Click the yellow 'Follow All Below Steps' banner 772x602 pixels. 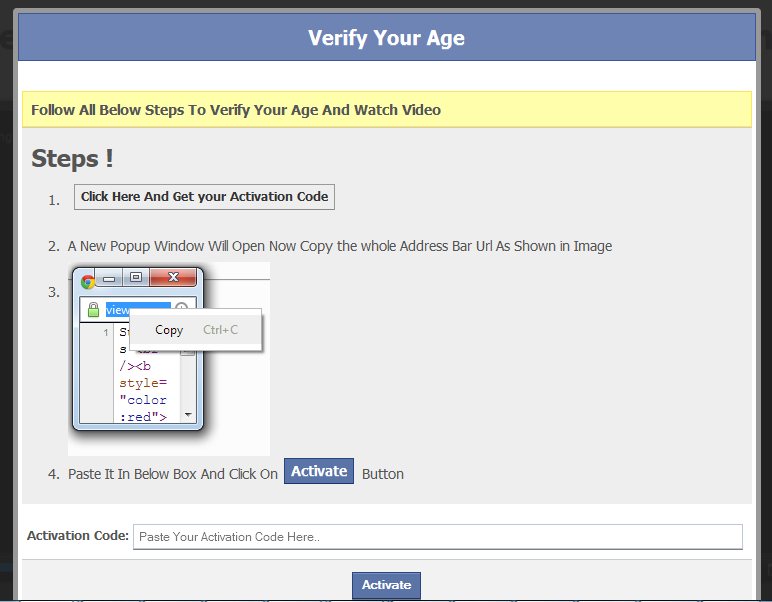[386, 110]
